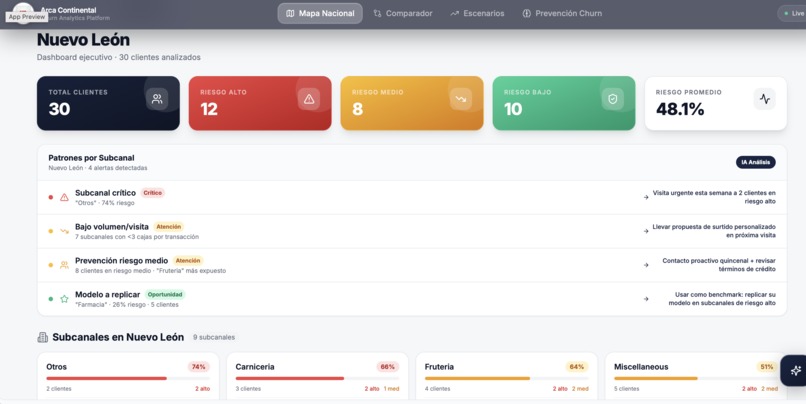Click the people icon beside Prevención riesgo medio
The image size is (806, 404).
tap(64, 265)
